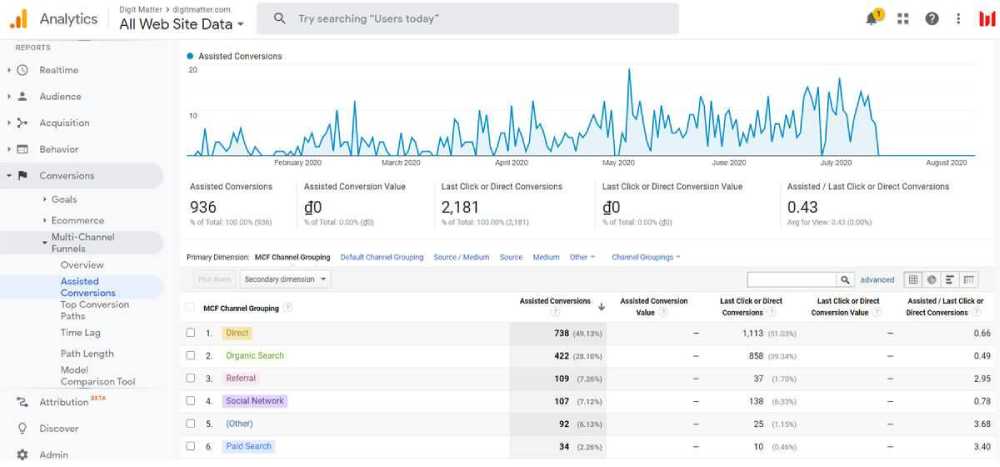Viewport: 1000px width, 467px height.
Task: Open the Secondary dimension dropdown
Action: [285, 279]
